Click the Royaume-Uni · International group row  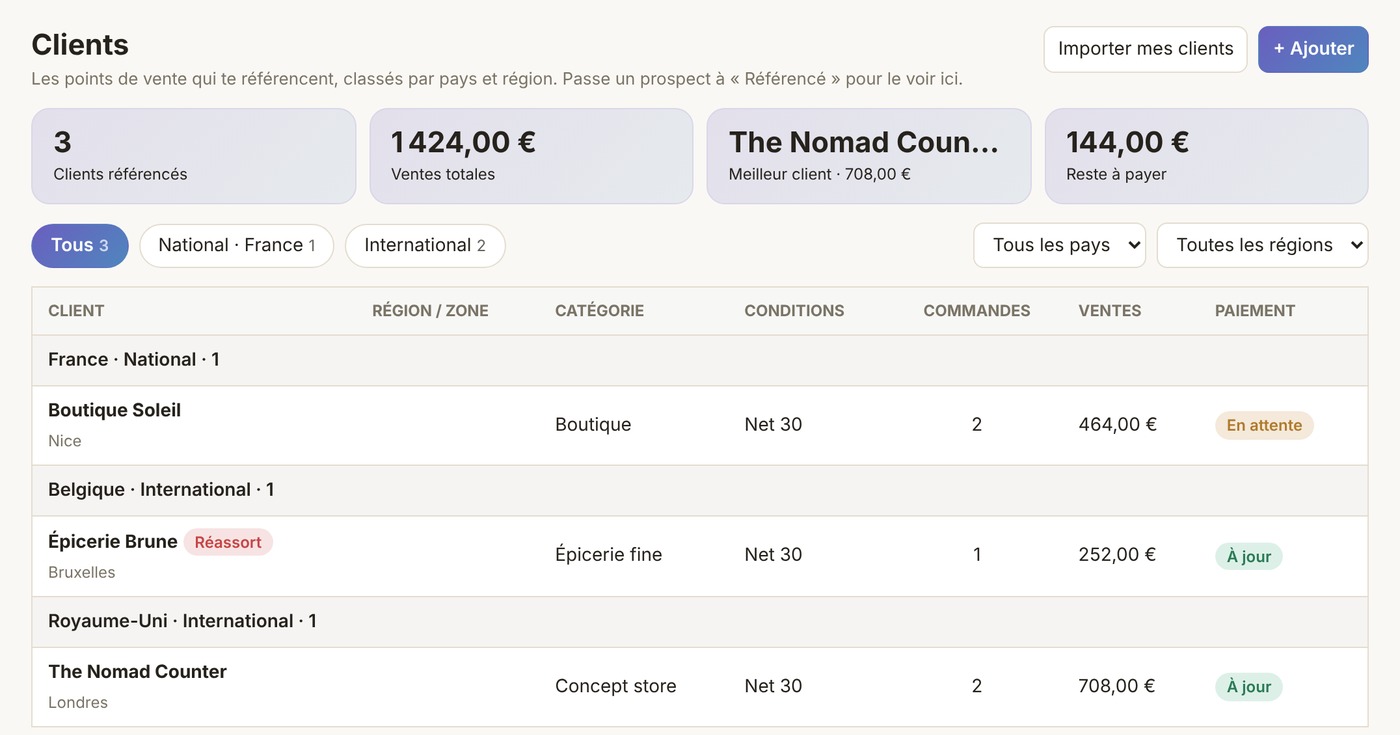[700, 622]
